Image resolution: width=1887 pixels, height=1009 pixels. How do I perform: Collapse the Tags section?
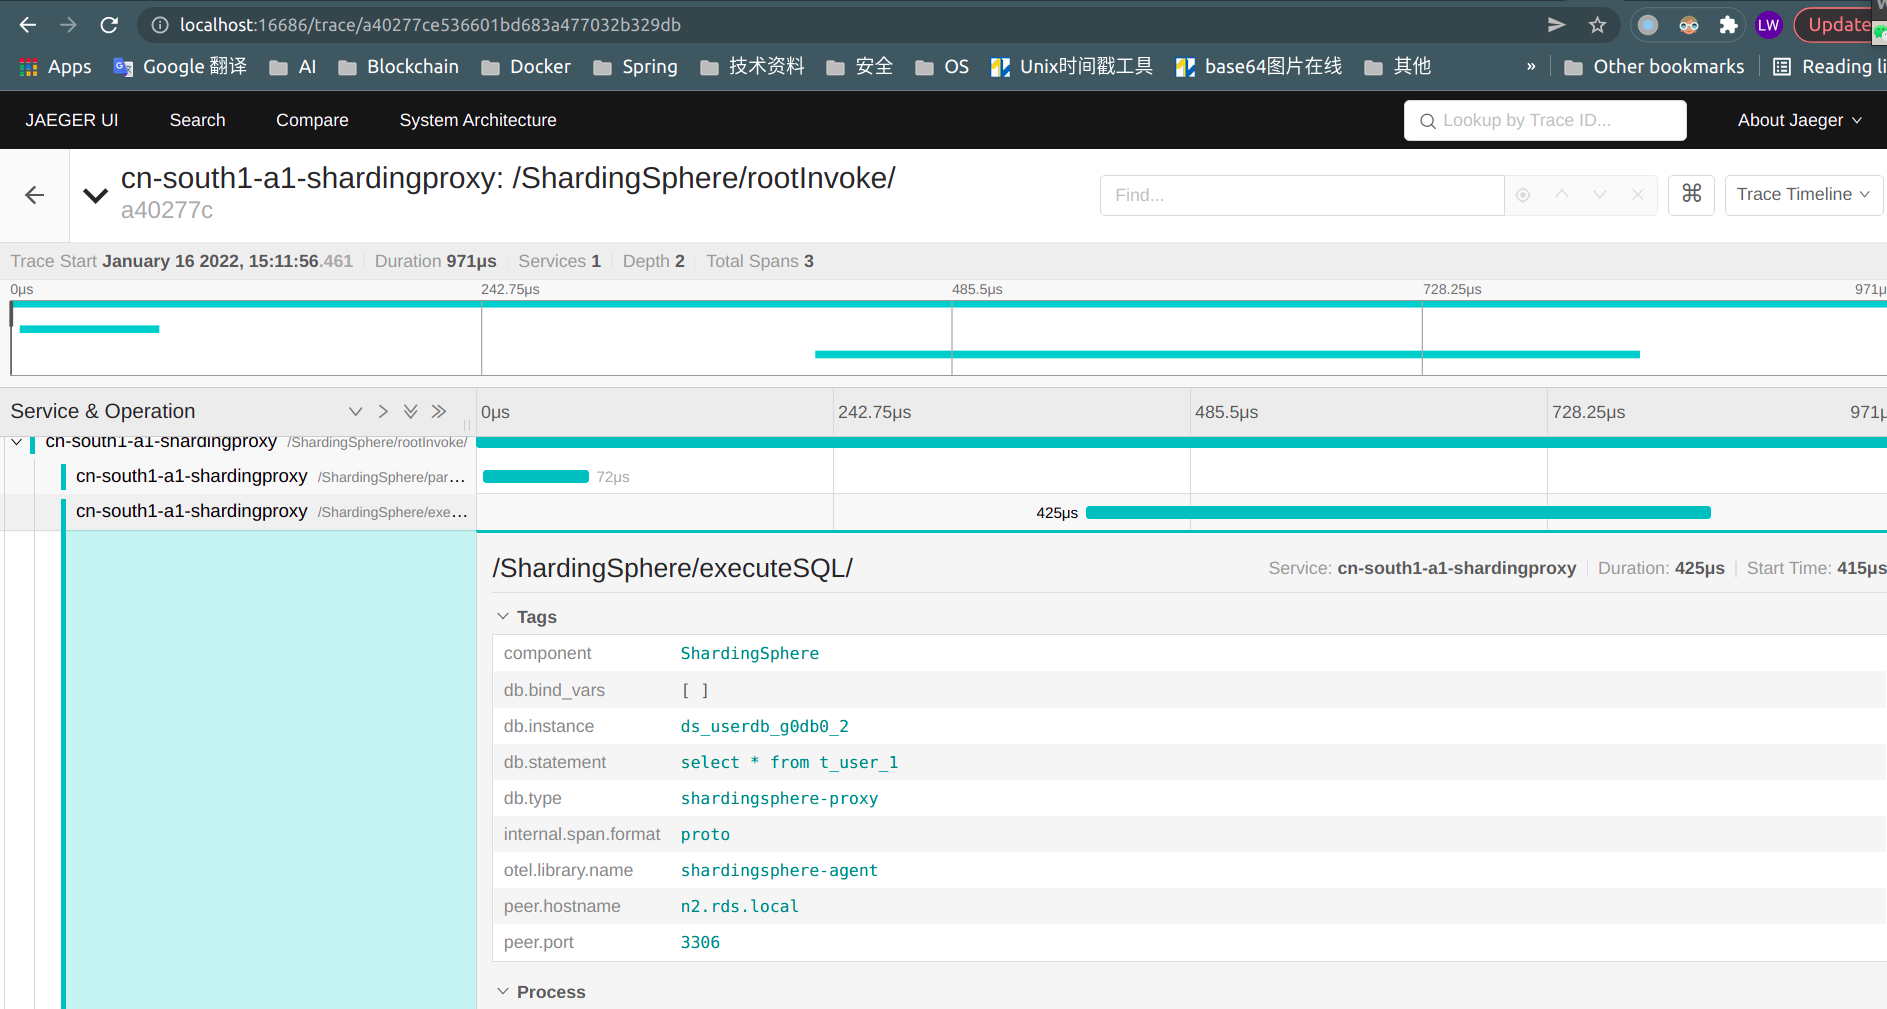(x=527, y=617)
